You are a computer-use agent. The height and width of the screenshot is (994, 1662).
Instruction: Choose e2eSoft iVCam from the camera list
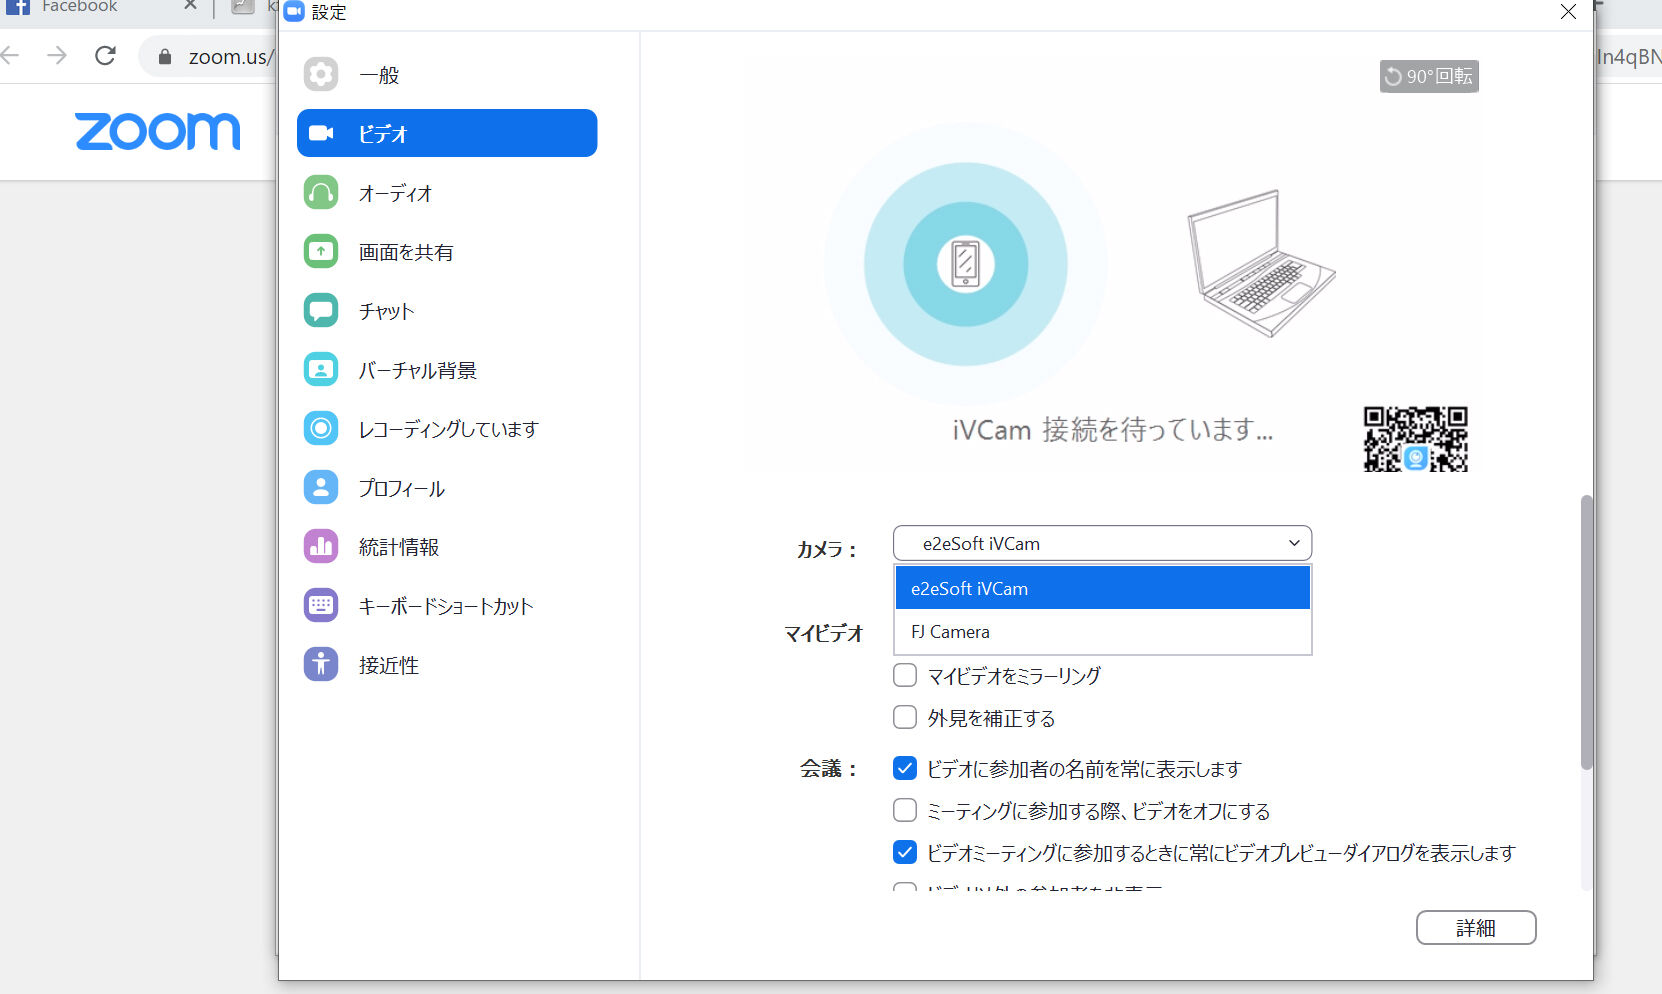pos(1102,588)
